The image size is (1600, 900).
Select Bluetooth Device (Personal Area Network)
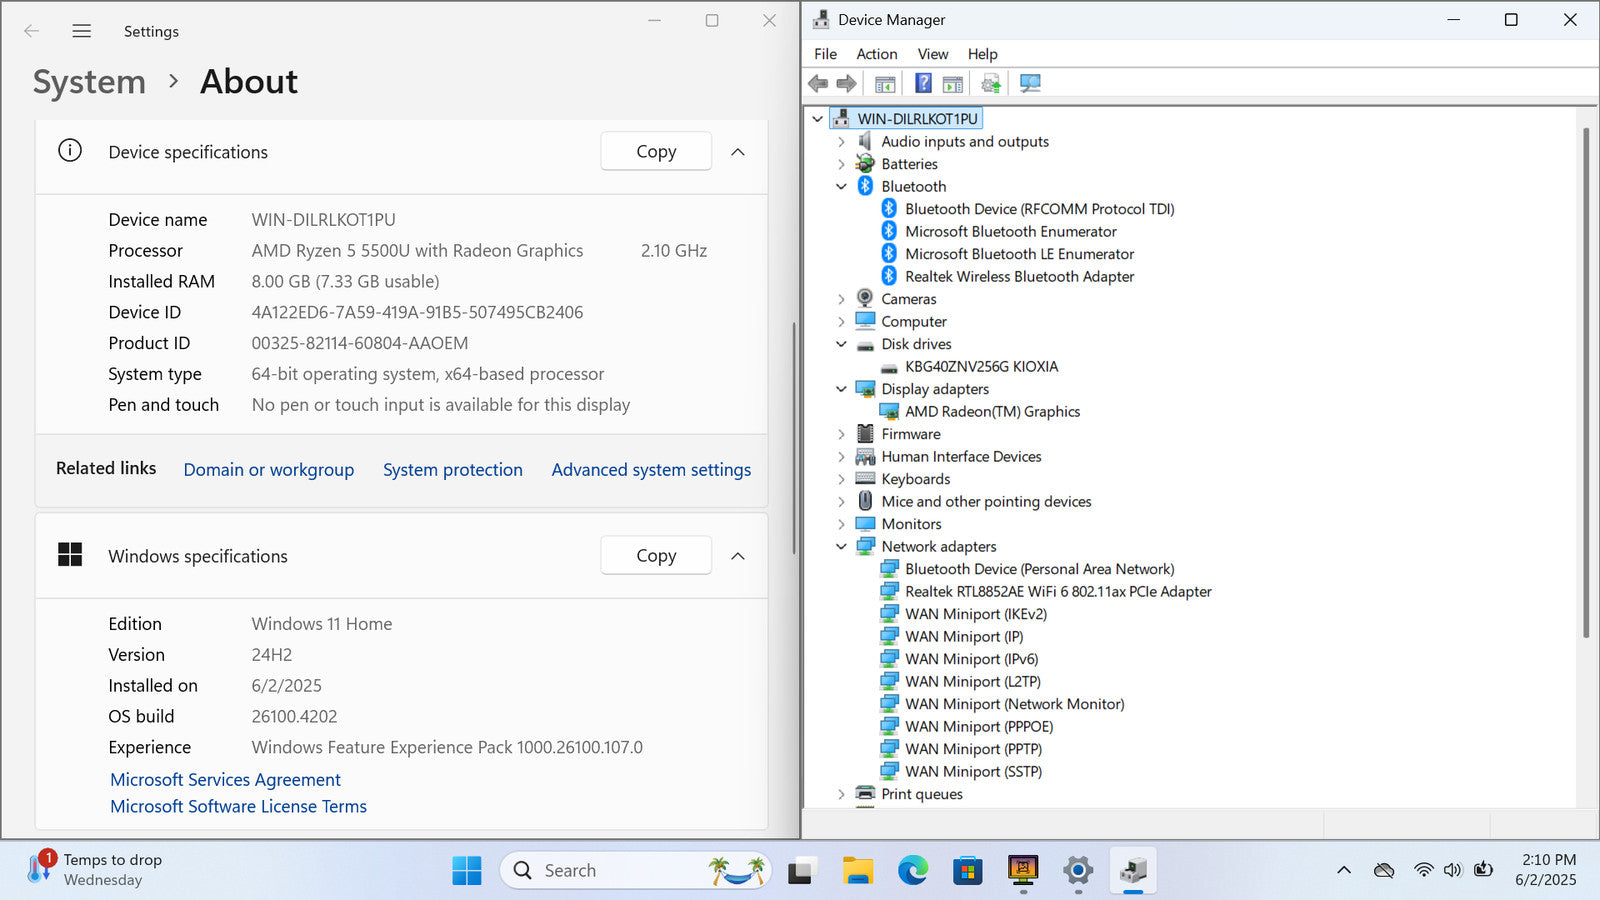[x=1039, y=569]
